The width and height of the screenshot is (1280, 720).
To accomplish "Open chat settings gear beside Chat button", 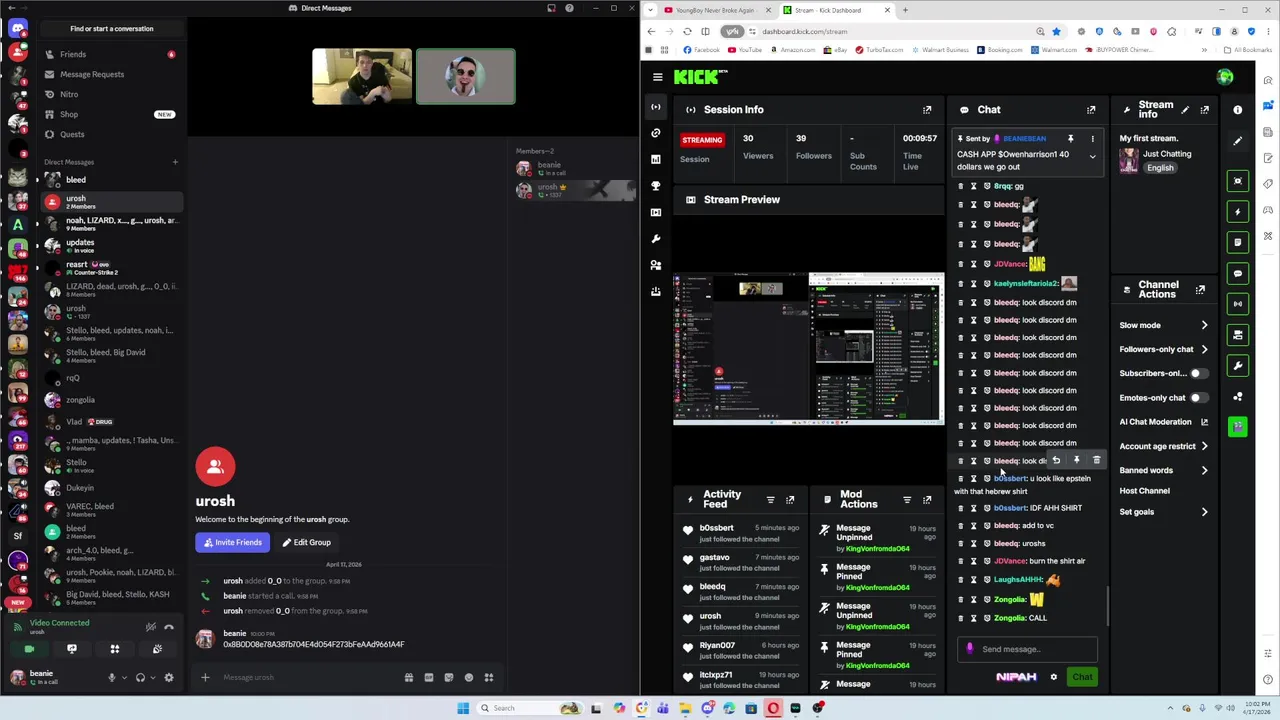I will pos(1053,677).
